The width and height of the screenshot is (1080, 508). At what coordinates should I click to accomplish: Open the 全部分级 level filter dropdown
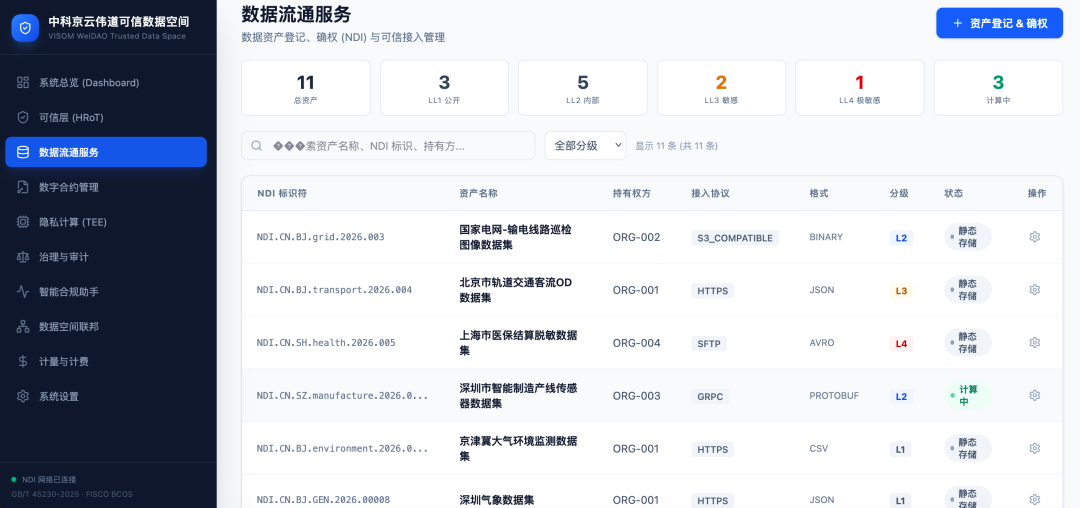tap(585, 145)
